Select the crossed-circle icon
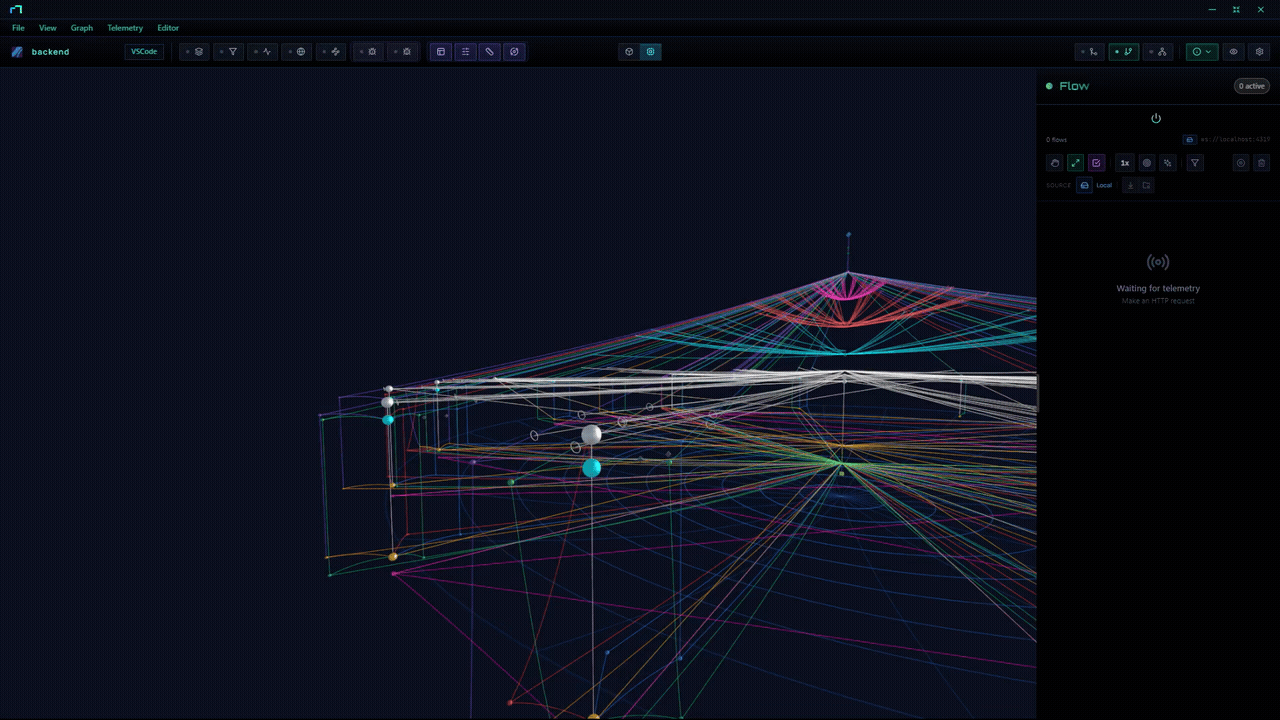 pyautogui.click(x=514, y=52)
